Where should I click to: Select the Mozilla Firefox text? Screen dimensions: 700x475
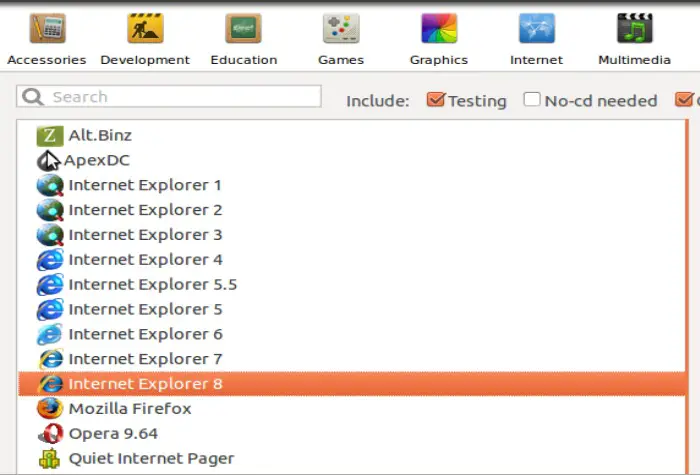(130, 409)
